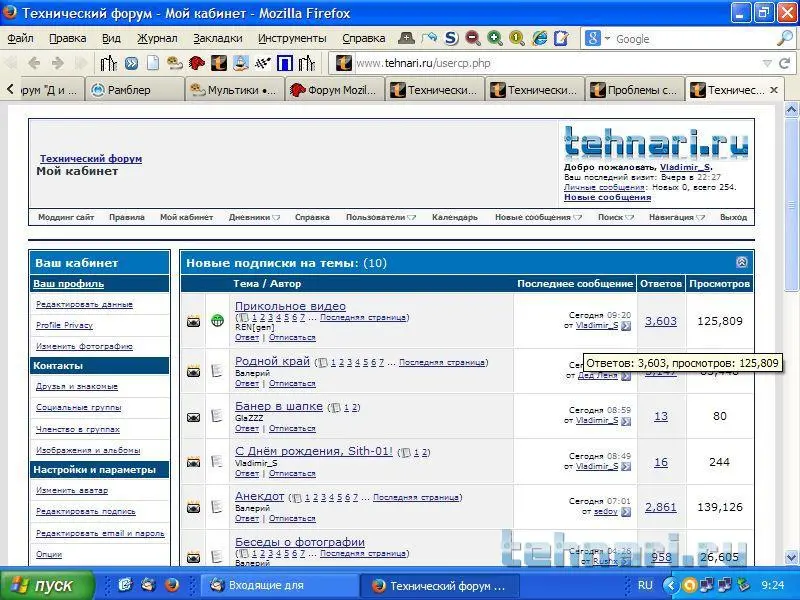Click the Internet Explorer icon in menu bar

click(539, 38)
